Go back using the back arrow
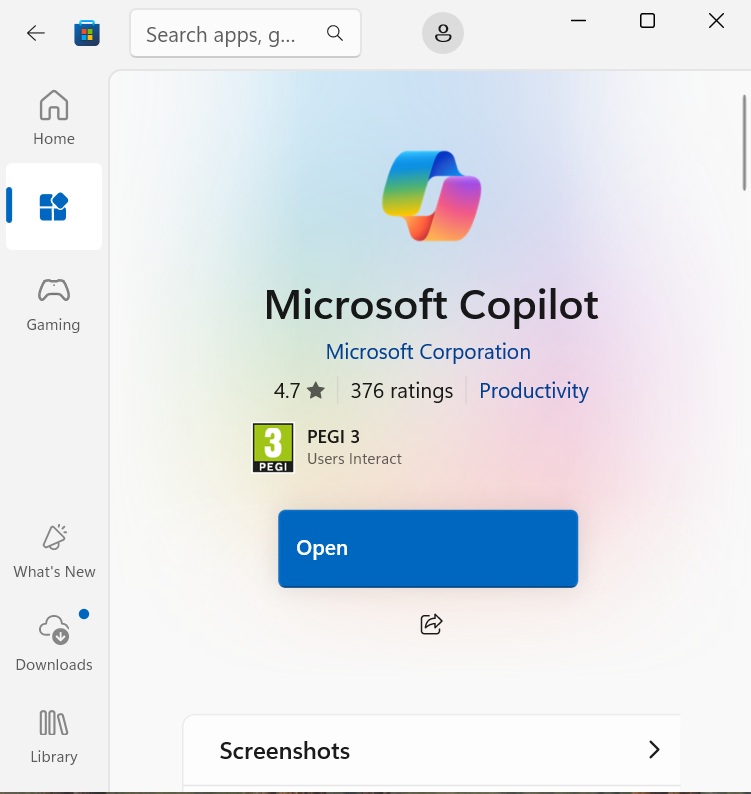The height and width of the screenshot is (794, 751). [35, 33]
